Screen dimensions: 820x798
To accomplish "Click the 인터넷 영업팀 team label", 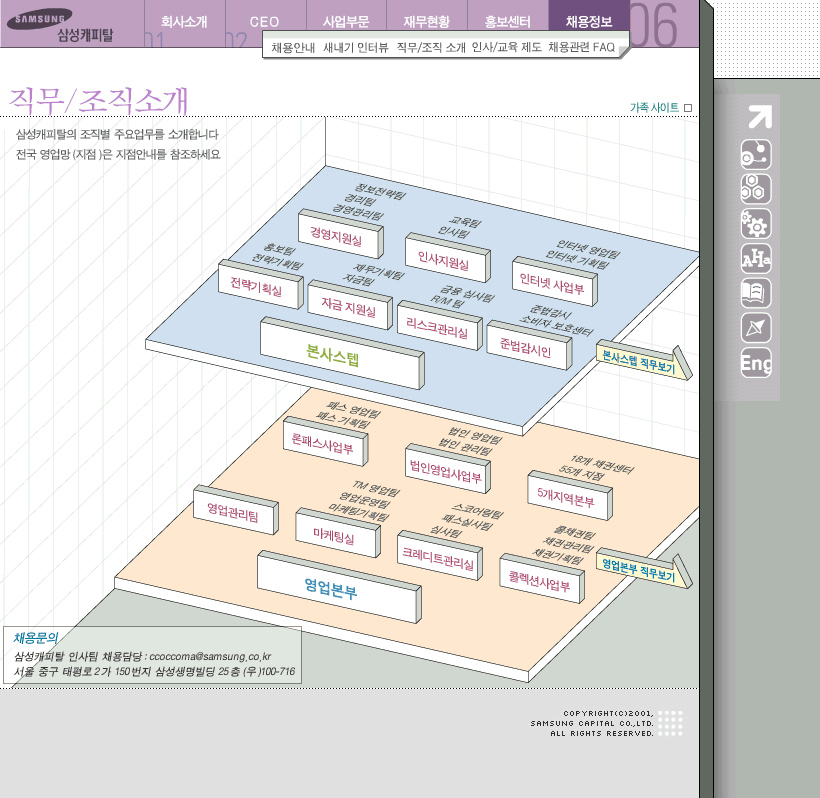I will pos(588,249).
